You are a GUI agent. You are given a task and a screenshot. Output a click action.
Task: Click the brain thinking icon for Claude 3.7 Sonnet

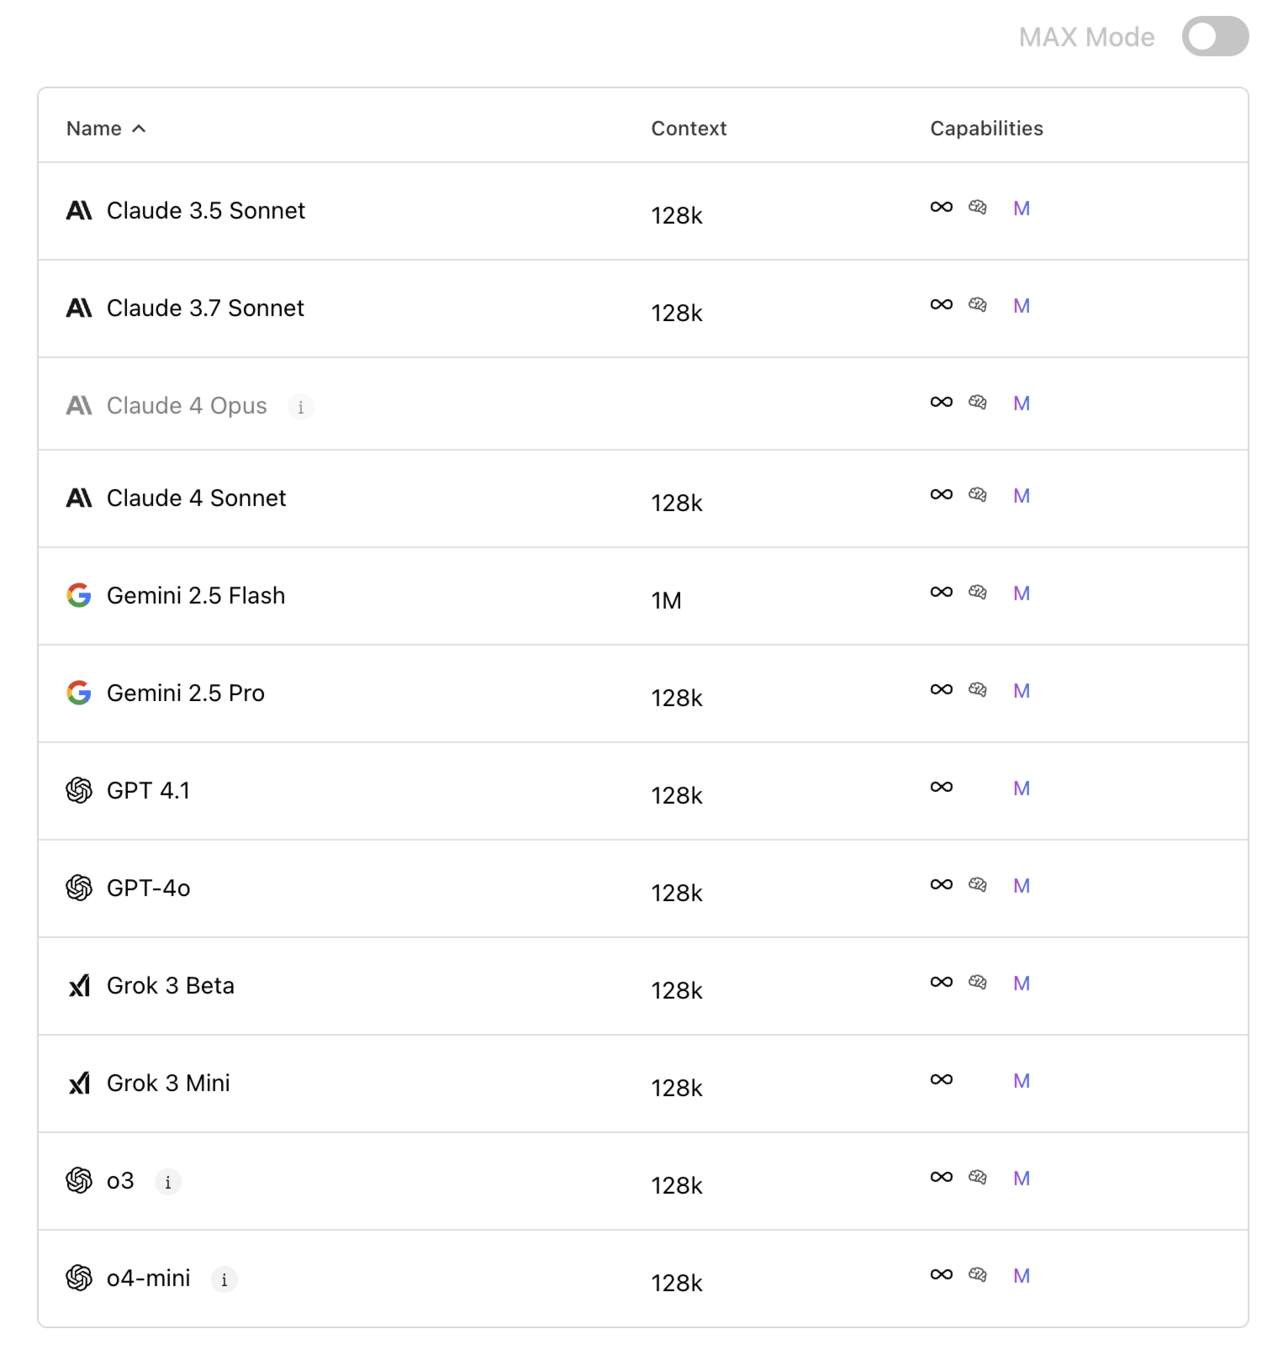(x=978, y=305)
